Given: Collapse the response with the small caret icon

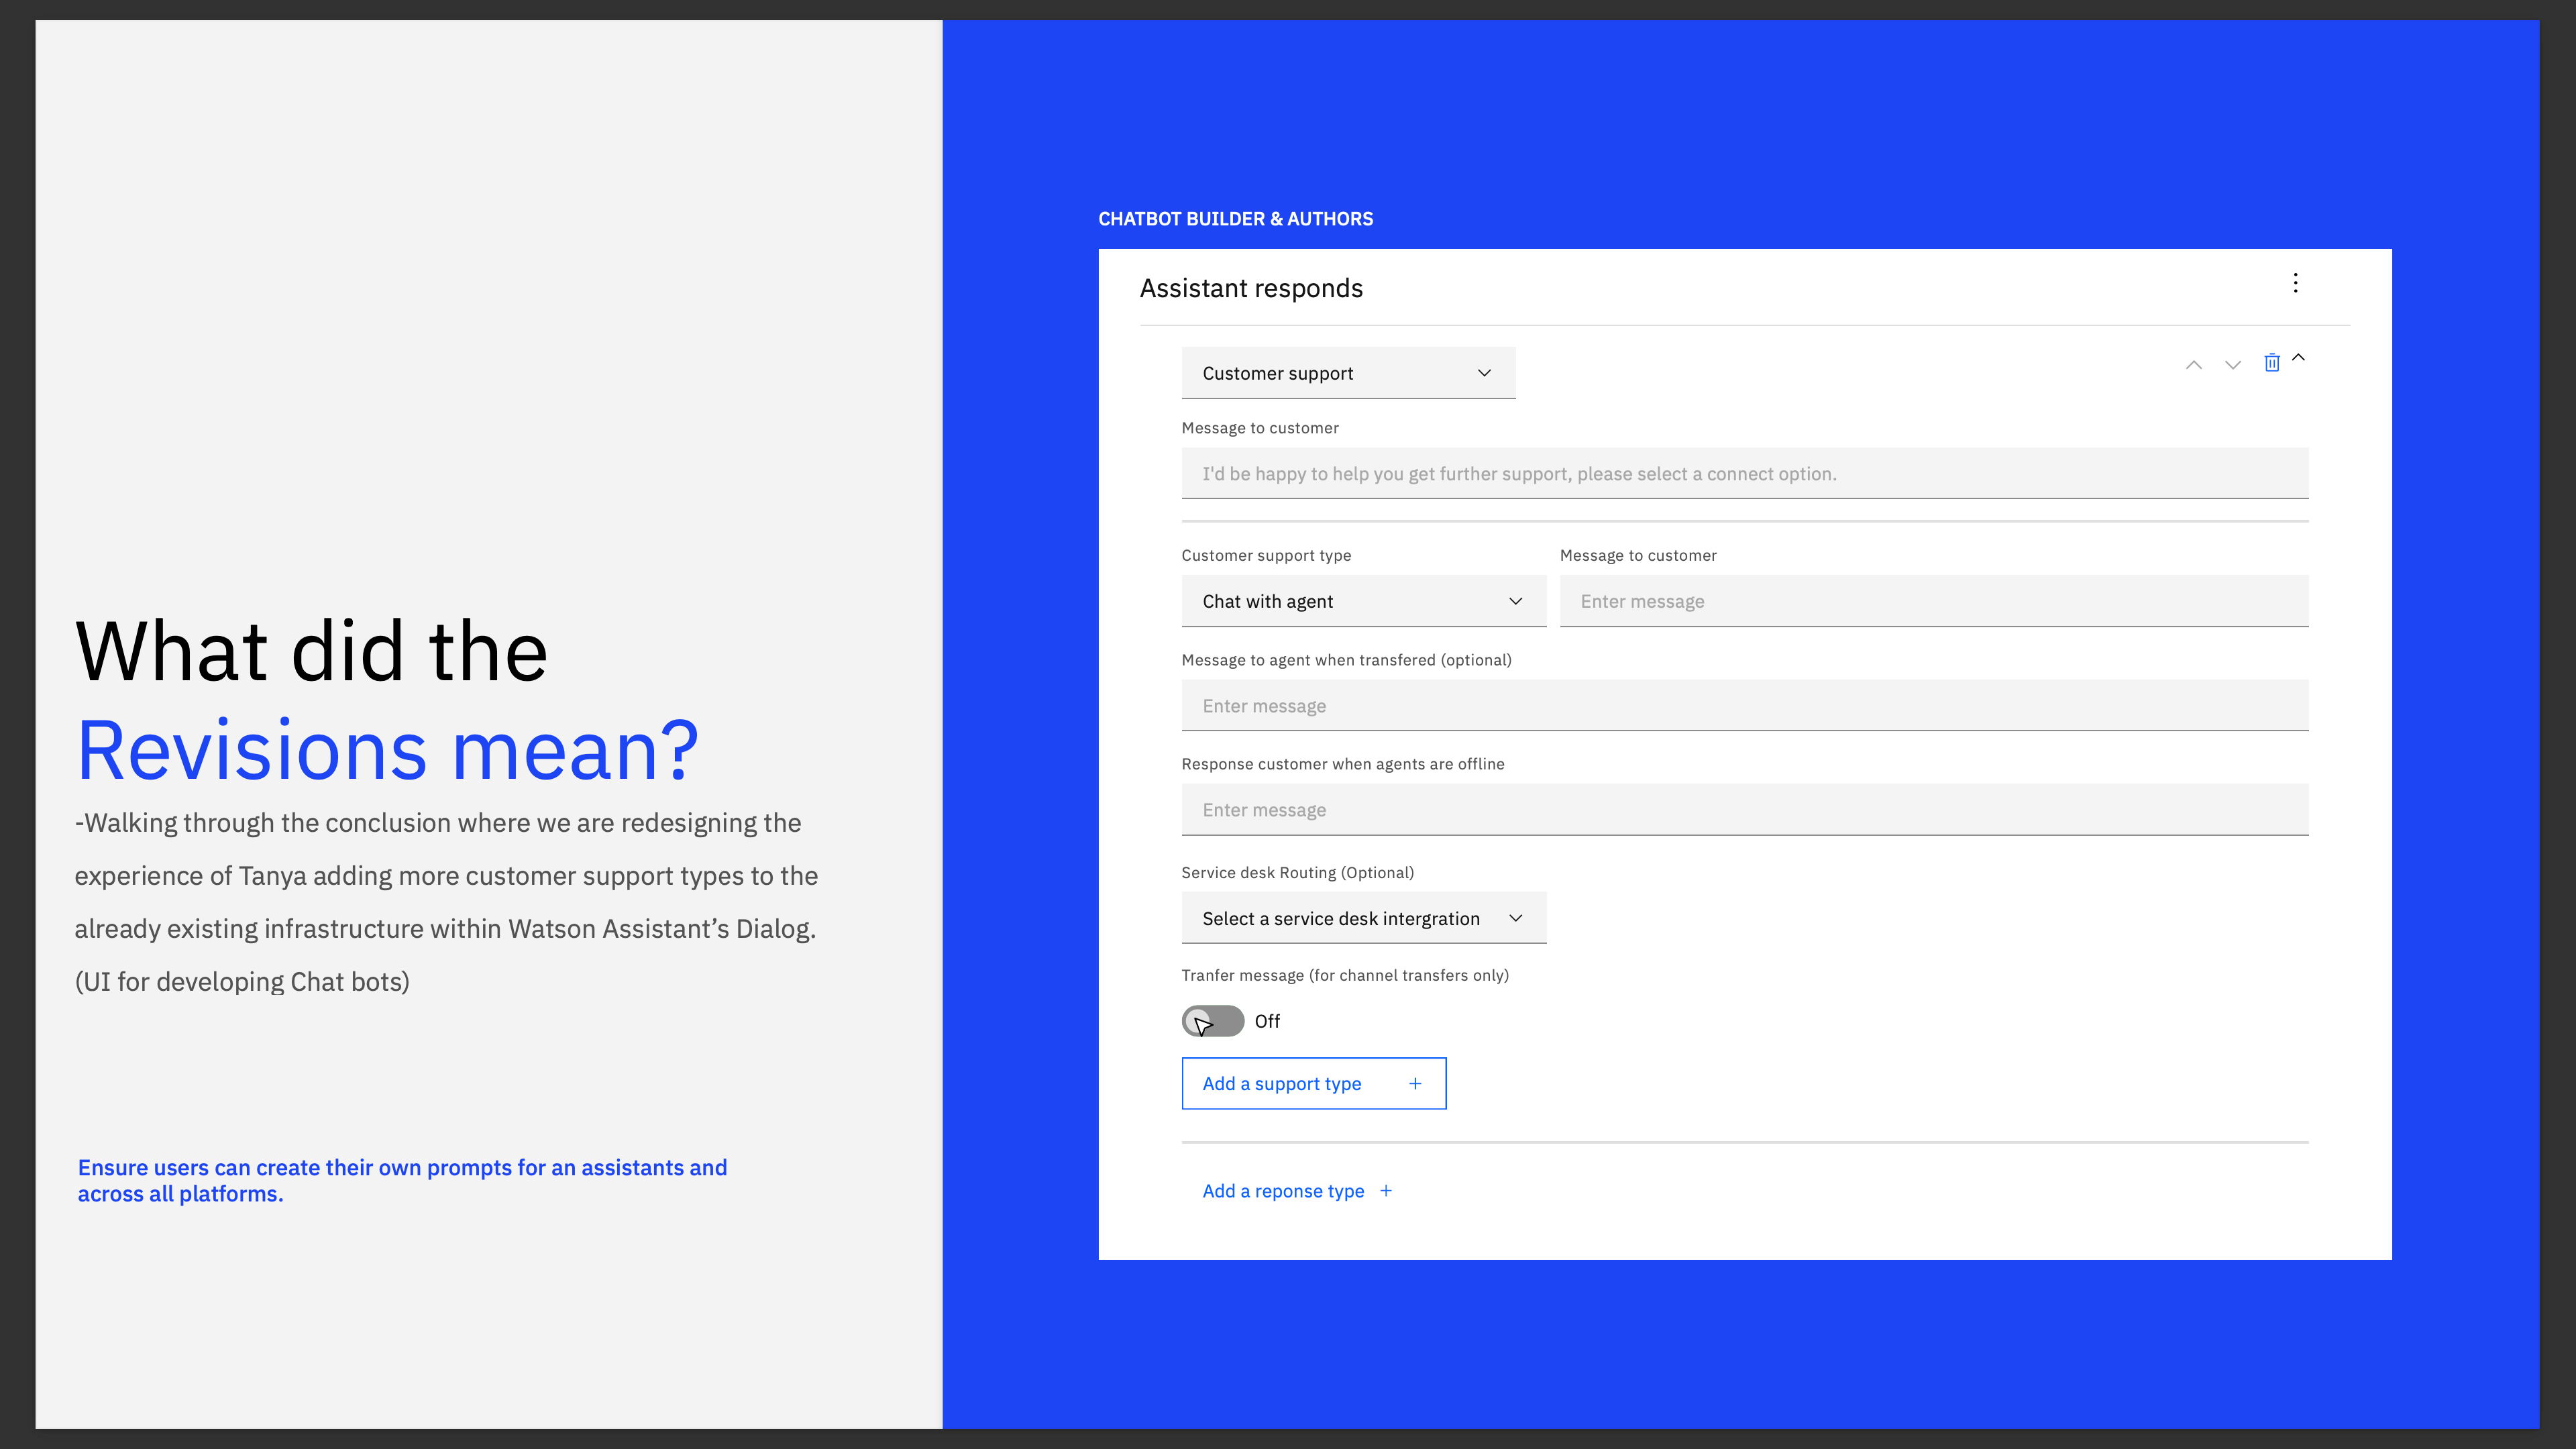Looking at the screenshot, I should point(2298,357).
